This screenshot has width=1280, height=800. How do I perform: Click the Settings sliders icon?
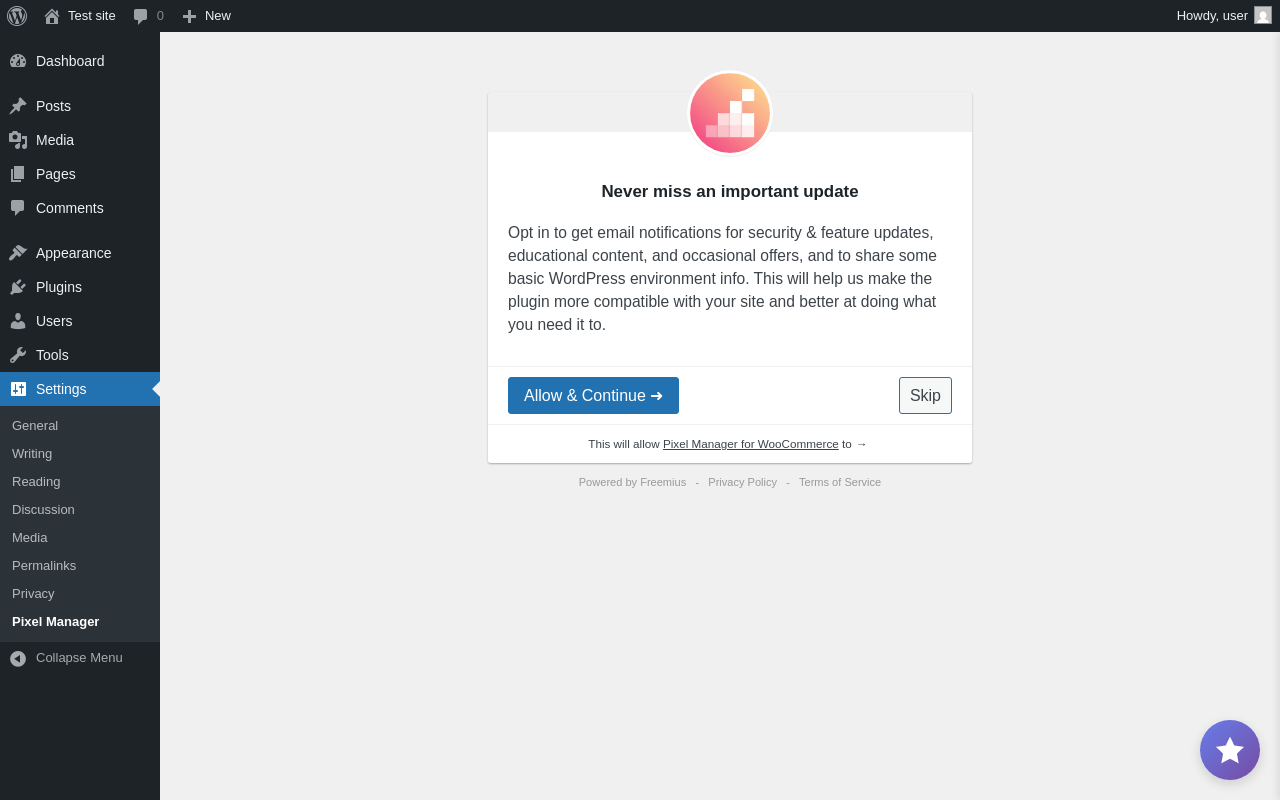[x=18, y=389]
